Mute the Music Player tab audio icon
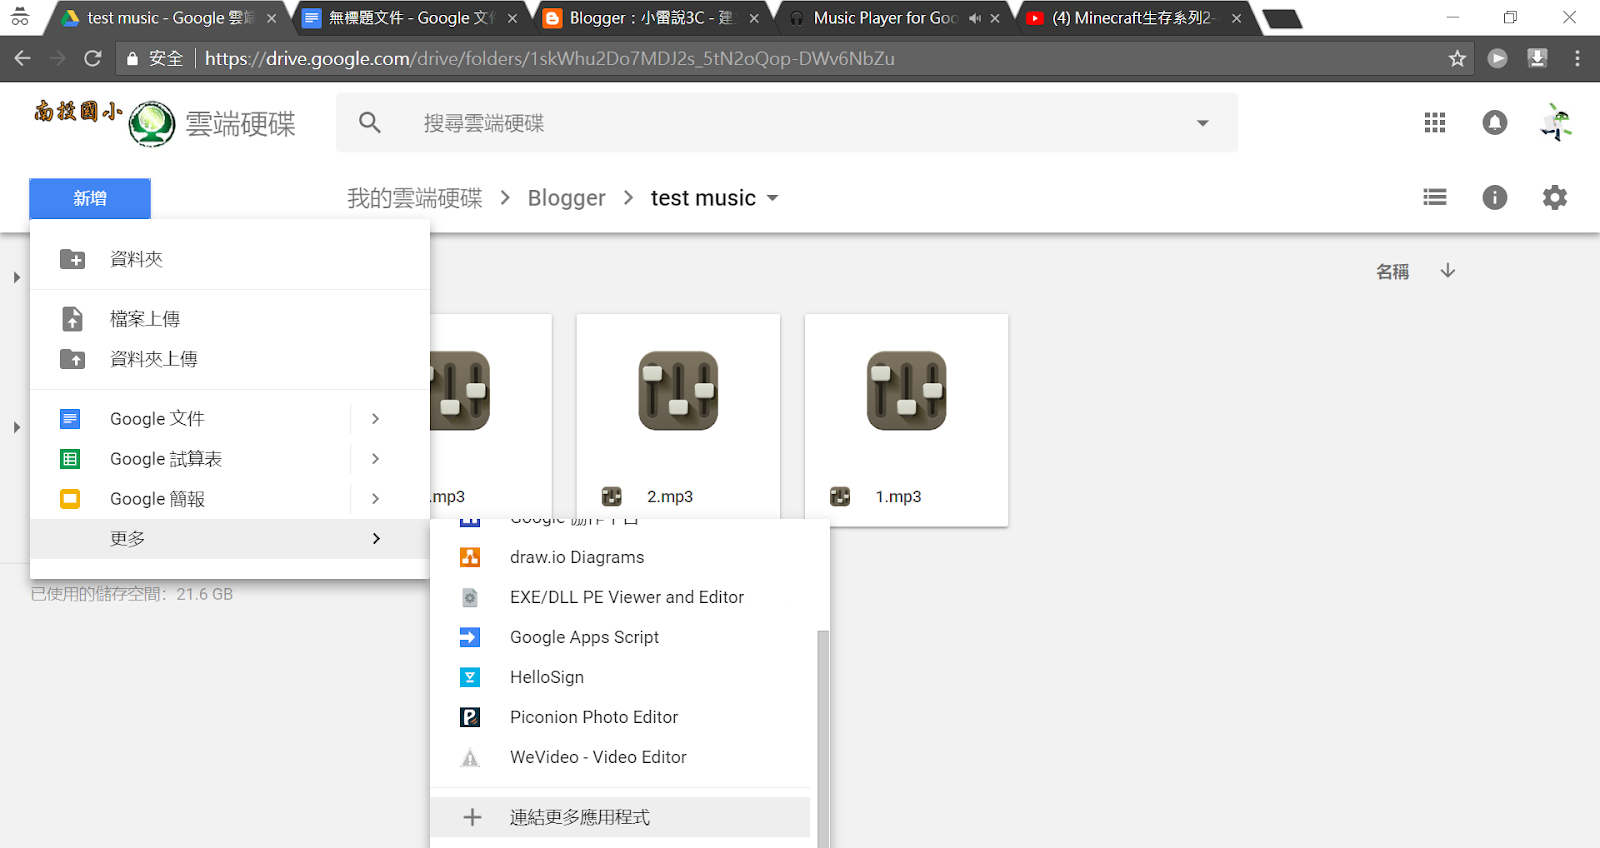This screenshot has height=848, width=1600. click(974, 18)
